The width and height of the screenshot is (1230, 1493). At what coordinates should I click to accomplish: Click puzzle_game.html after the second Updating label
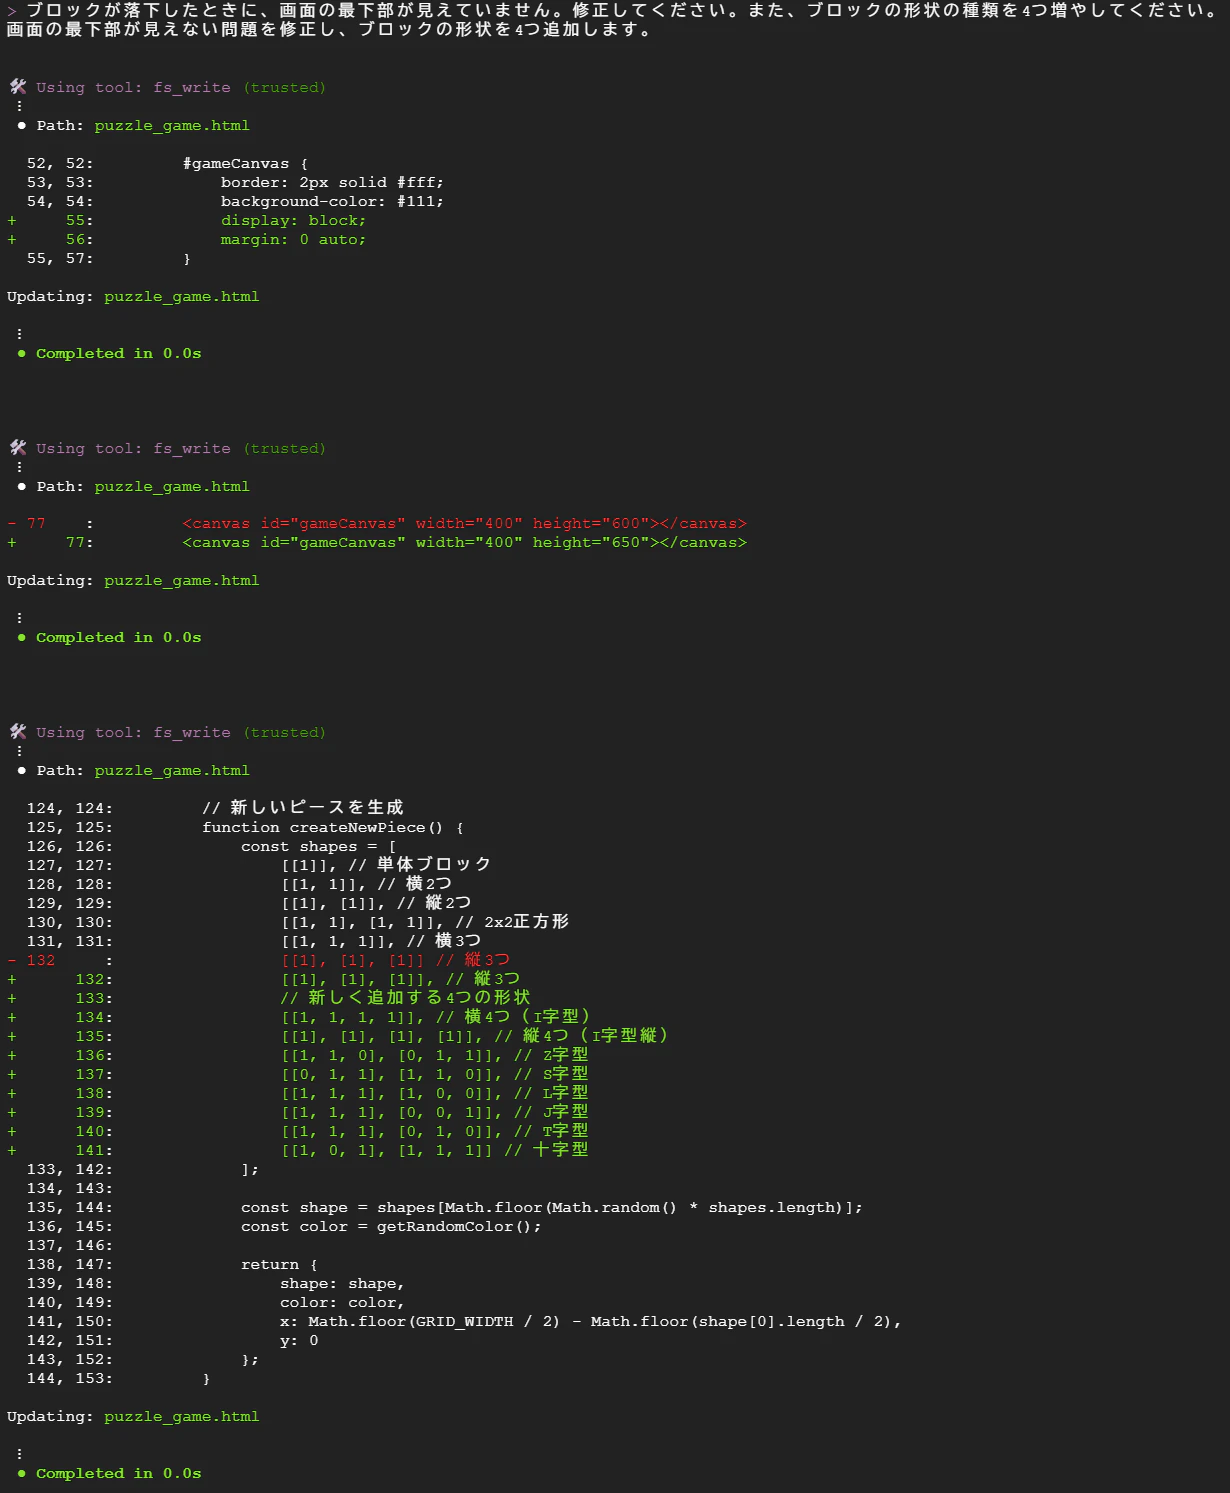coord(181,581)
